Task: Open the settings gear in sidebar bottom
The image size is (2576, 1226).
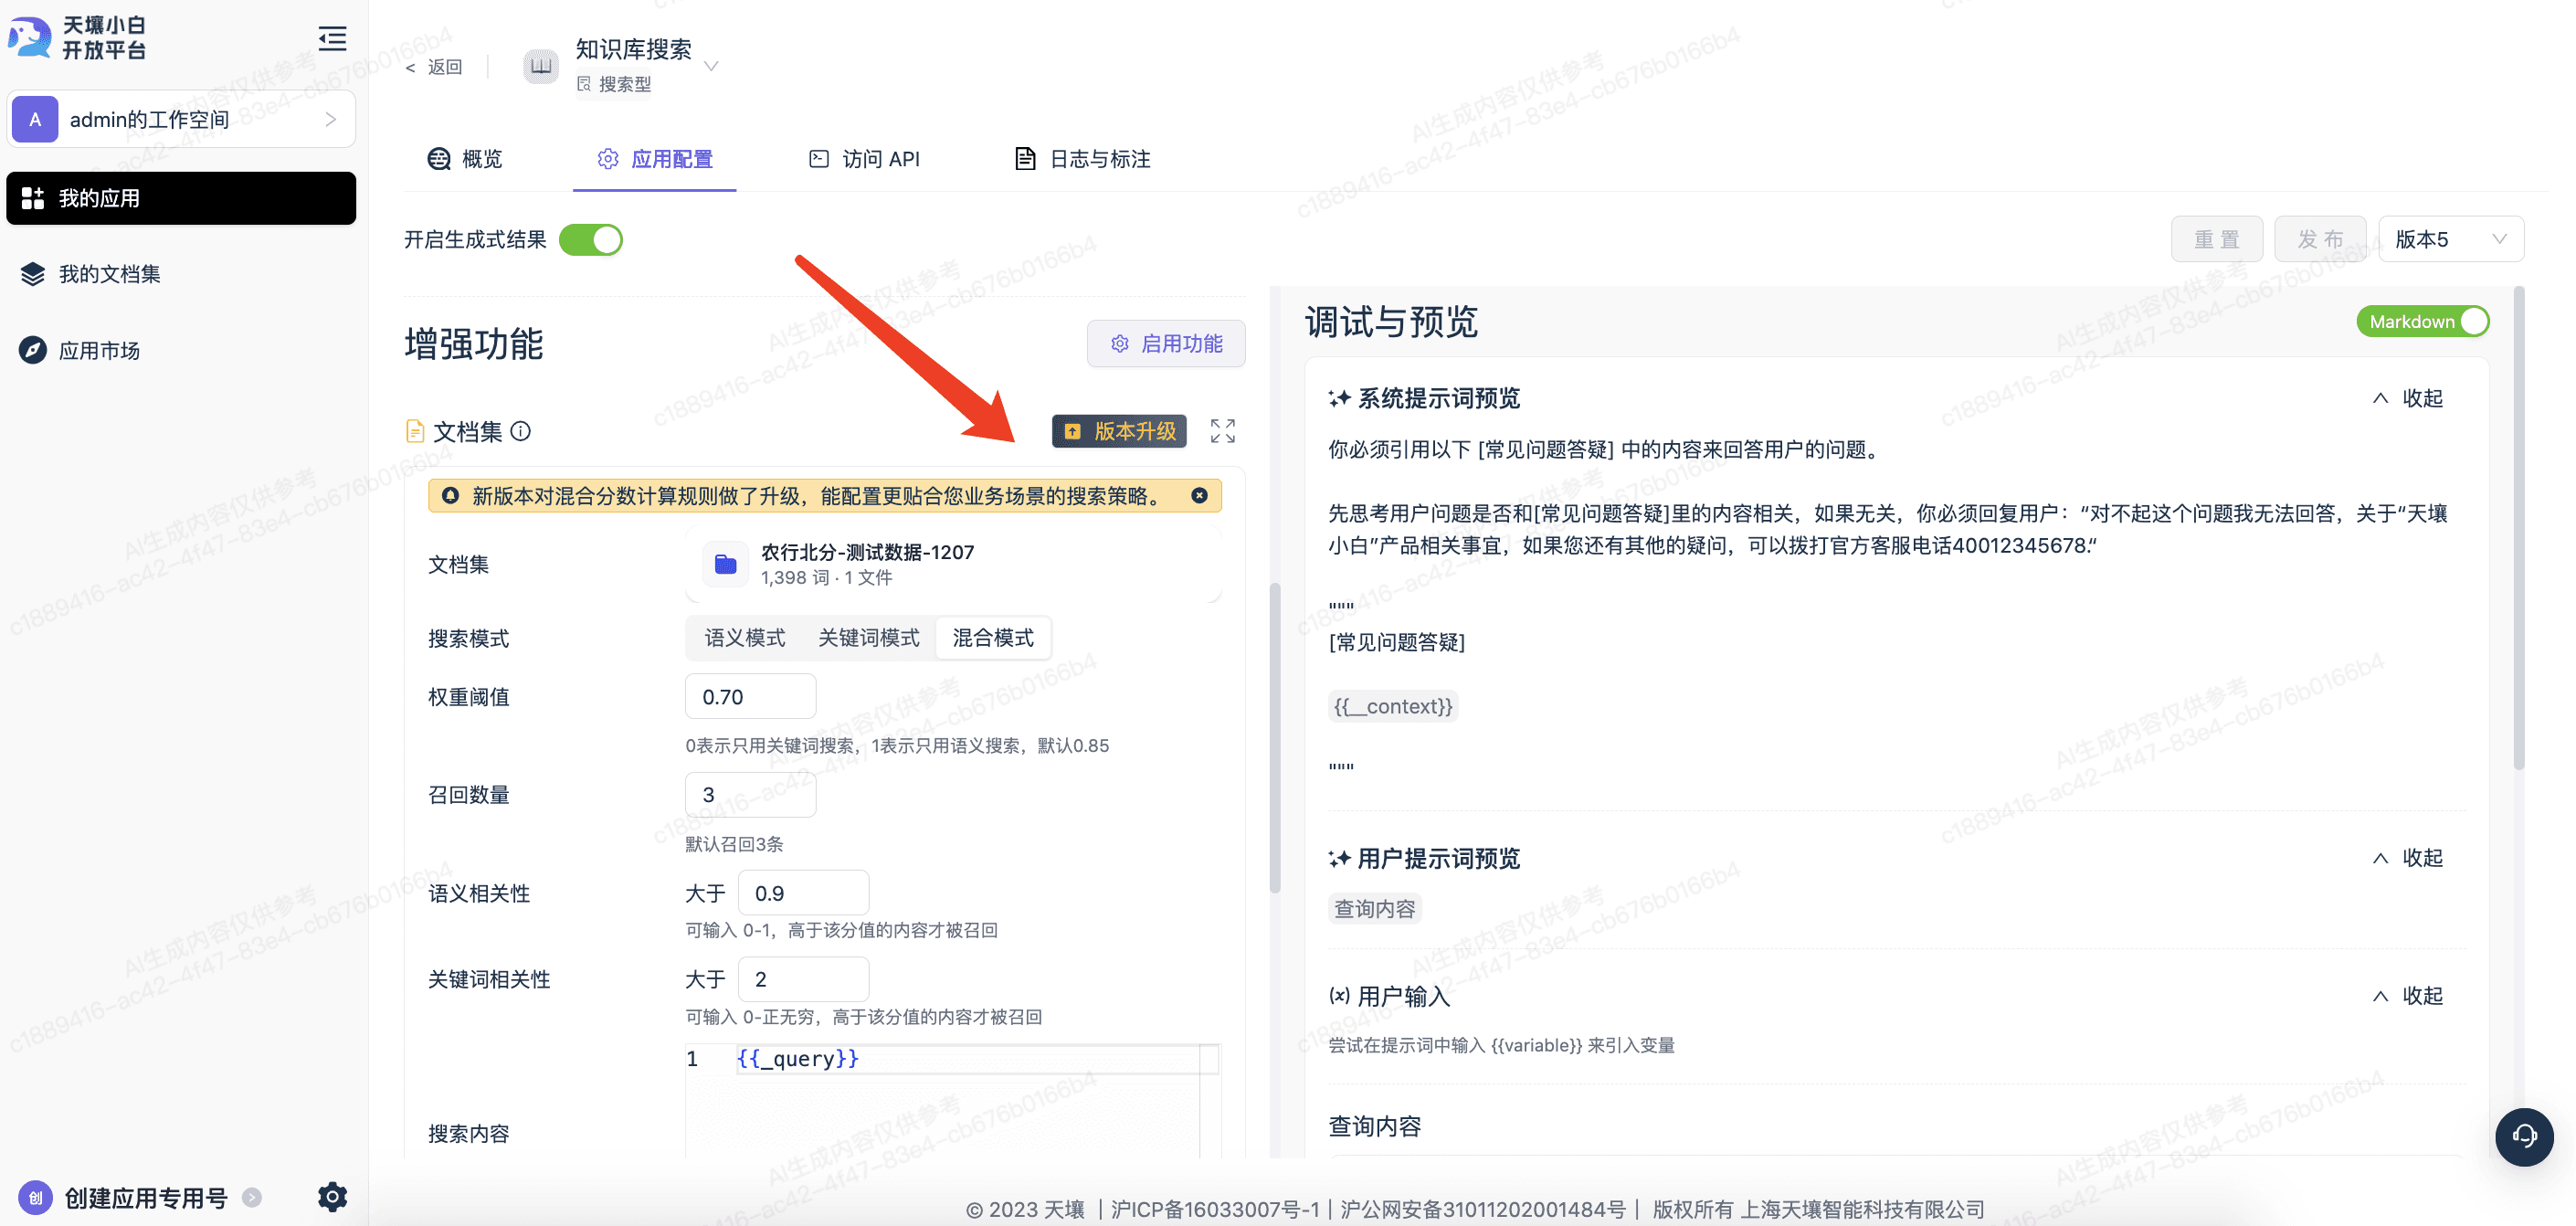Action: pyautogui.click(x=332, y=1196)
